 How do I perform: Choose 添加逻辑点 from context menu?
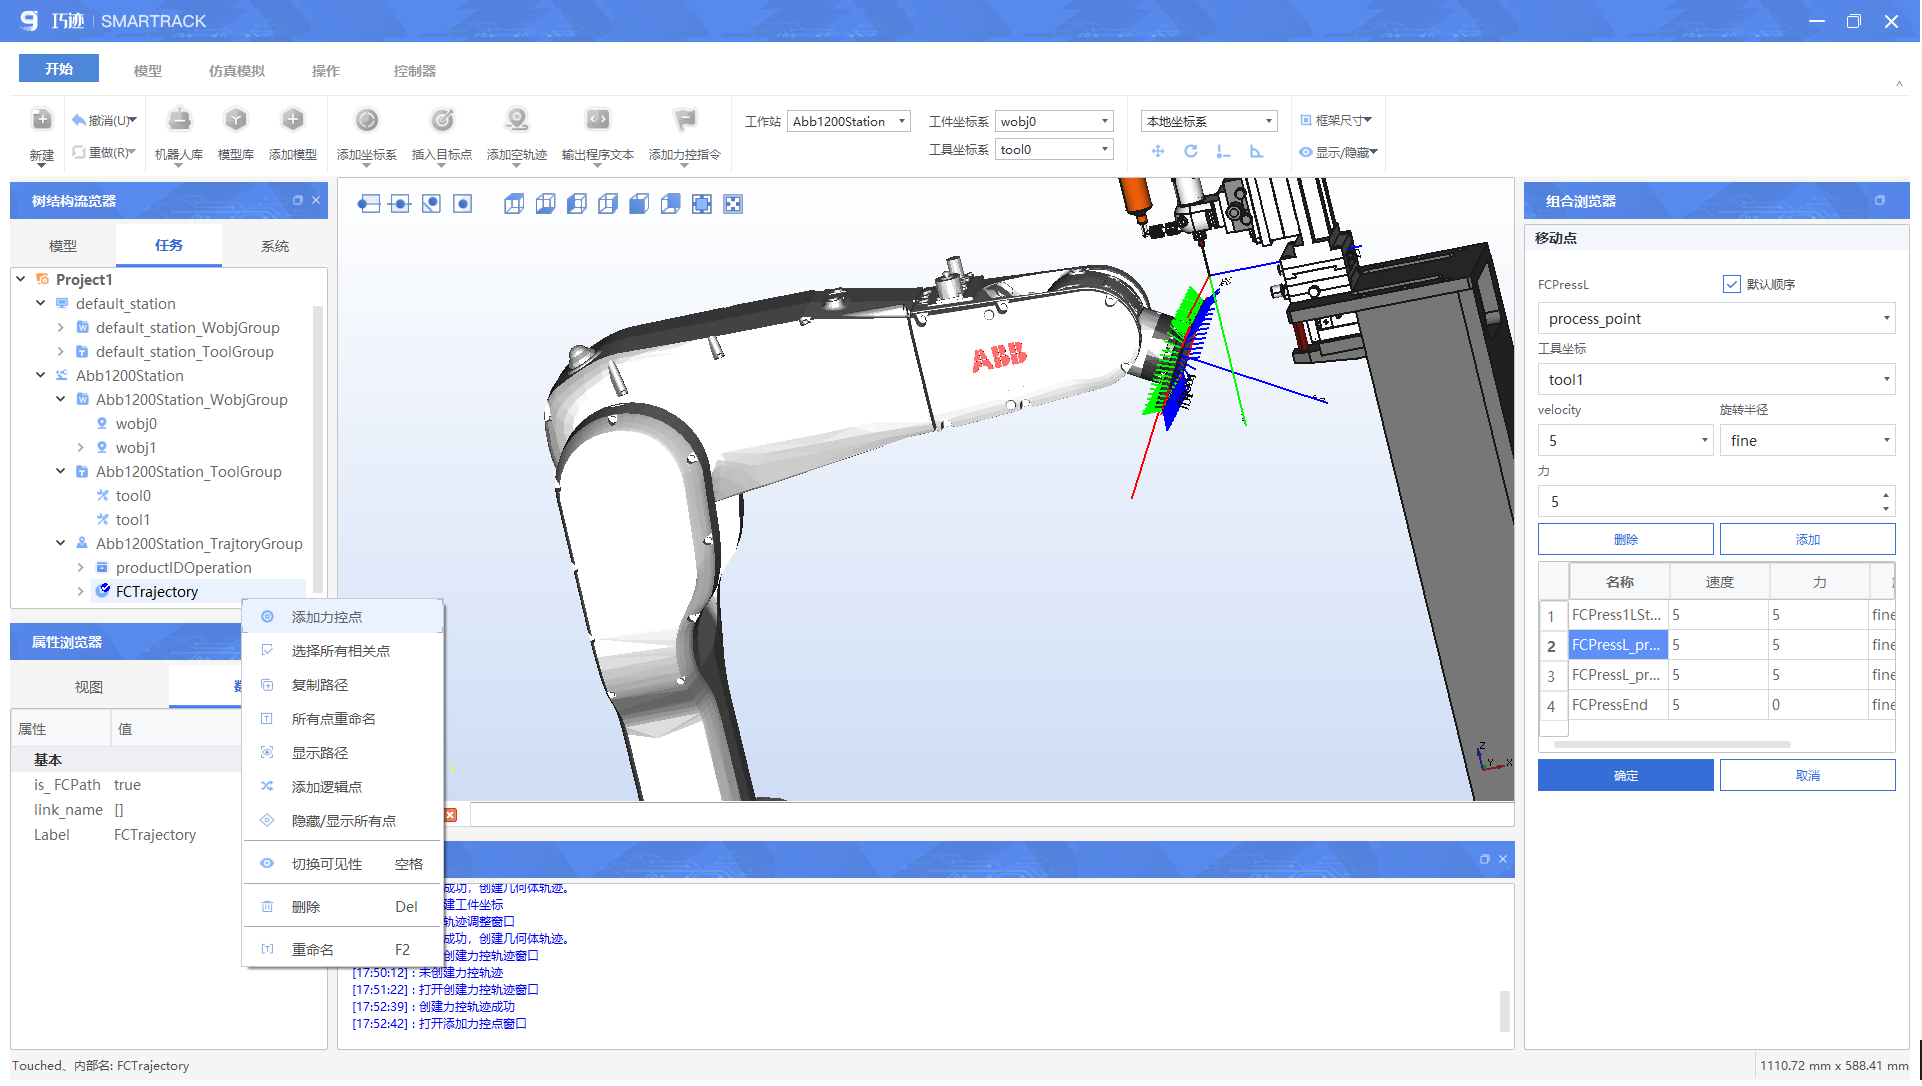(x=342, y=787)
